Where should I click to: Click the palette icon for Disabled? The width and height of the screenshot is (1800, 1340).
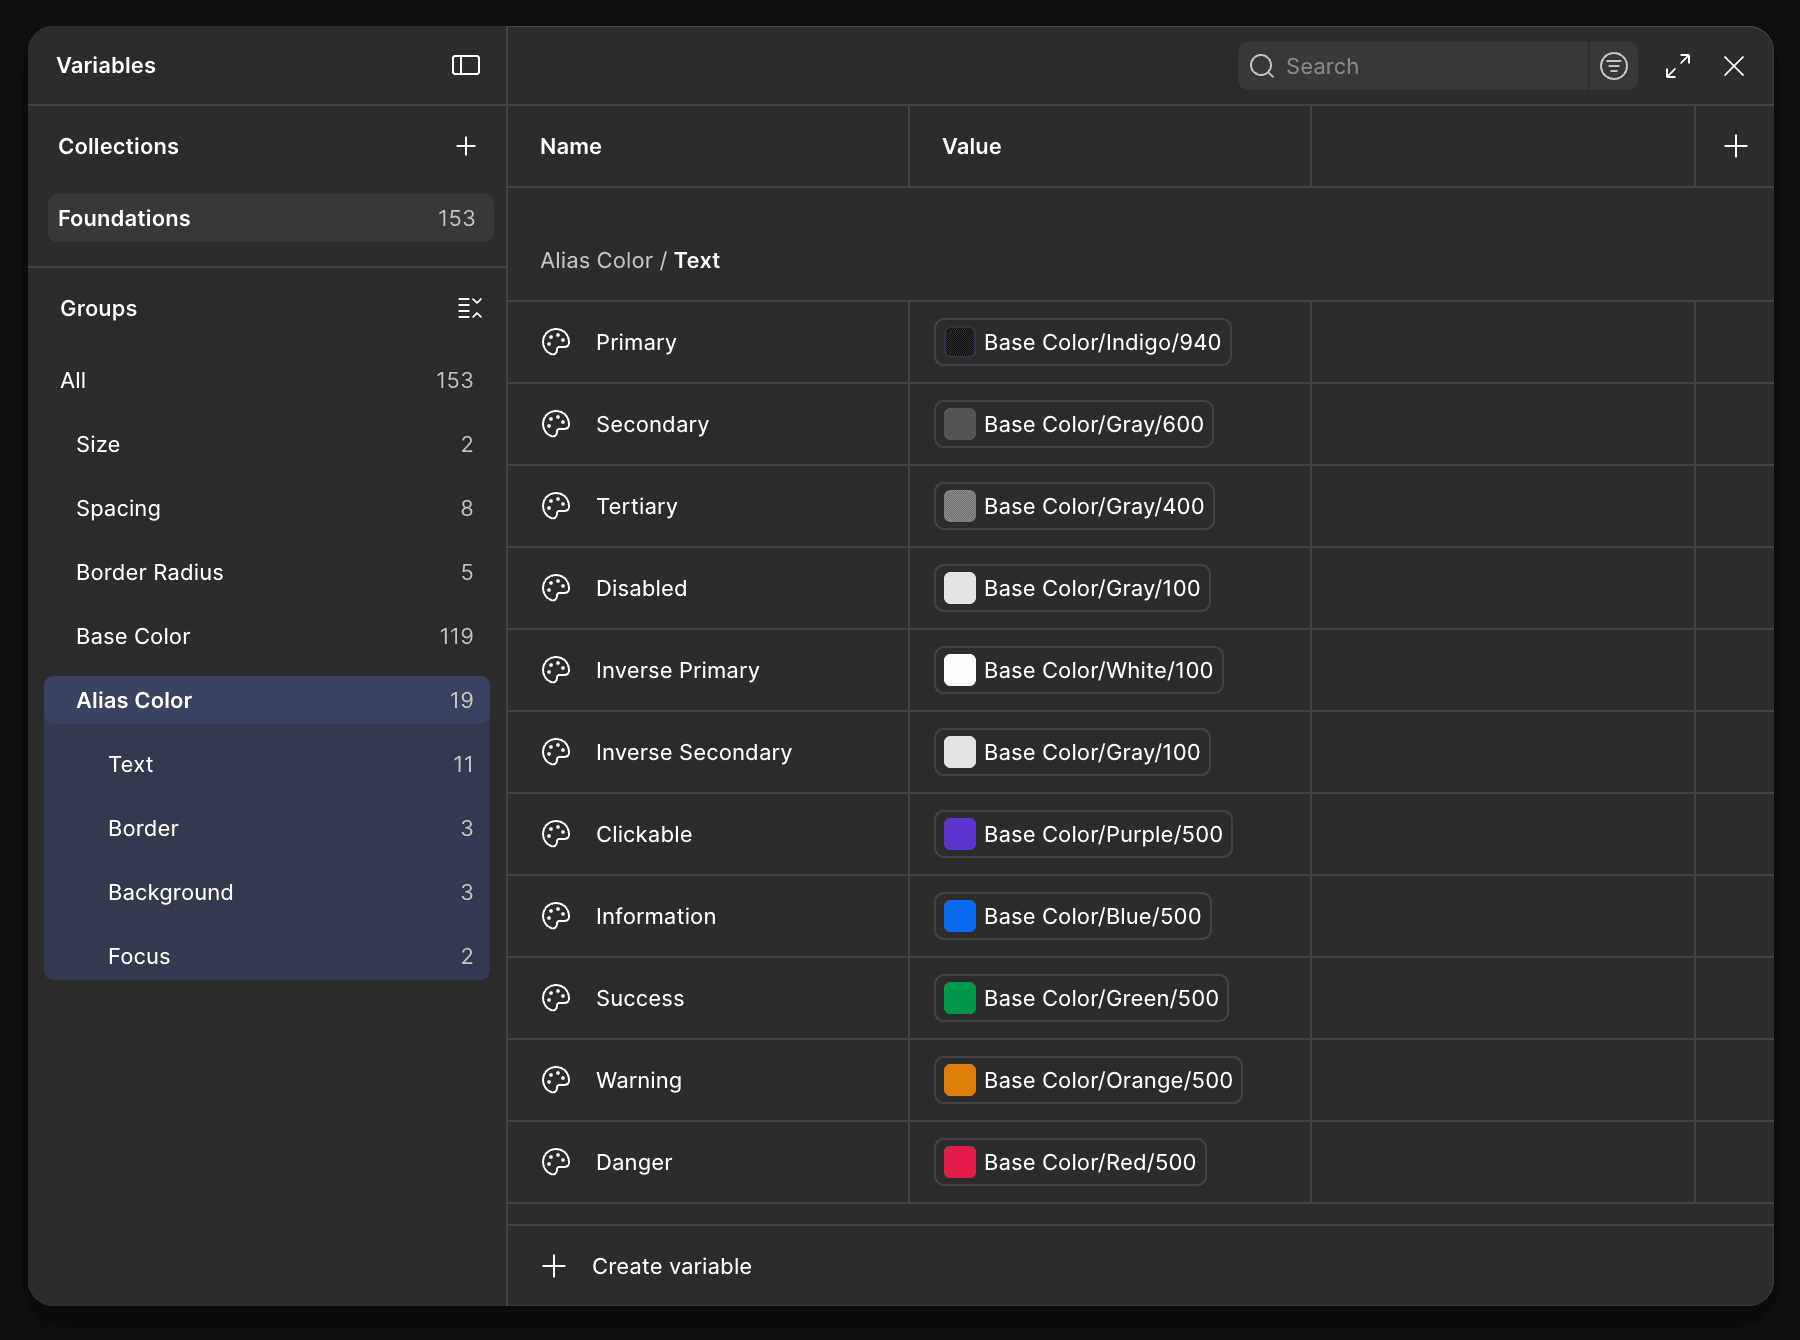[x=556, y=588]
